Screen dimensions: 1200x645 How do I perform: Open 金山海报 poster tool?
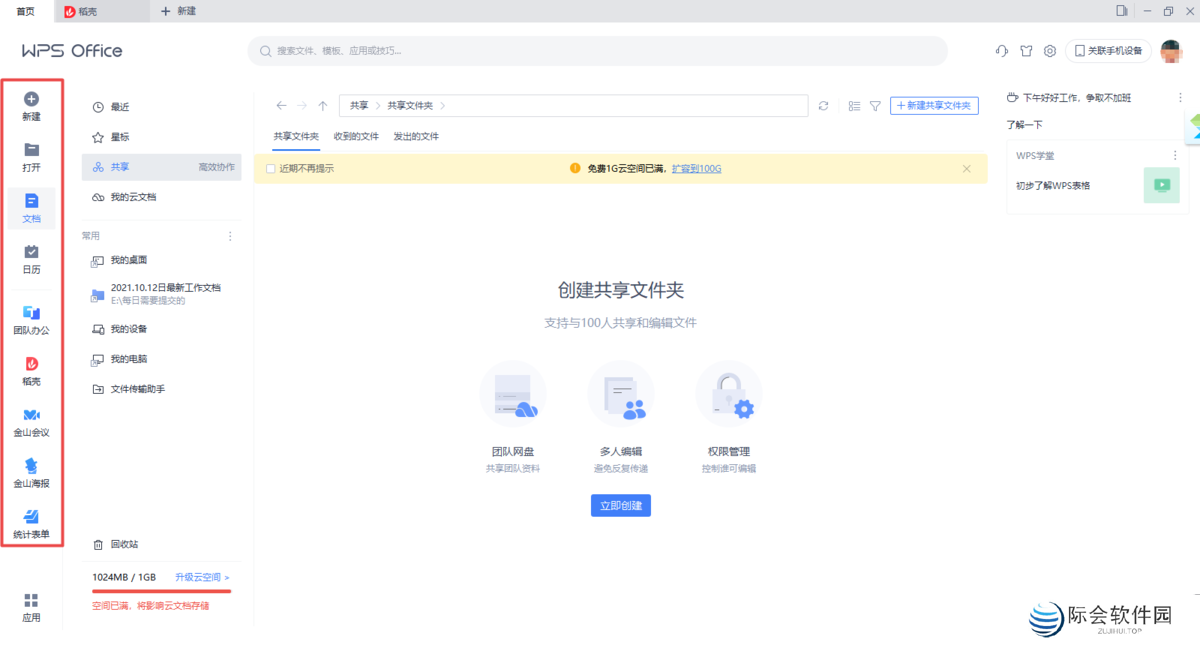31,466
